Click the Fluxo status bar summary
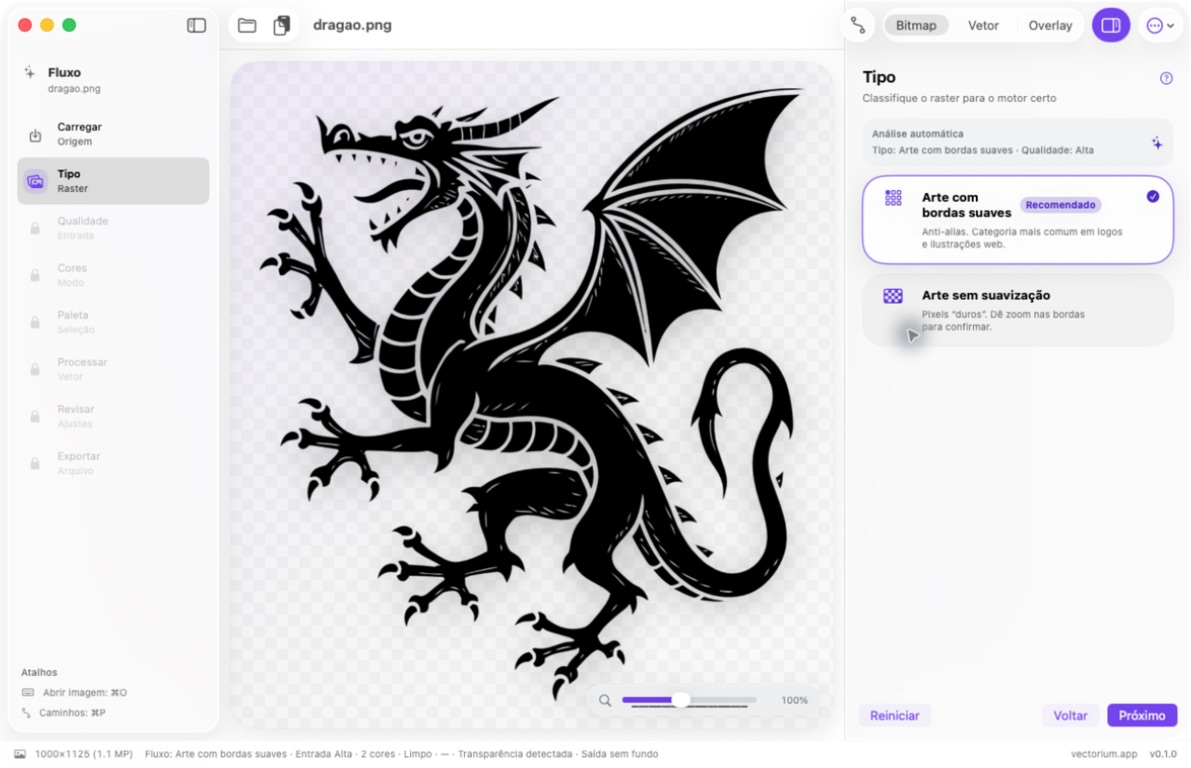Image resolution: width=1191 pixels, height=768 pixels. [401, 754]
